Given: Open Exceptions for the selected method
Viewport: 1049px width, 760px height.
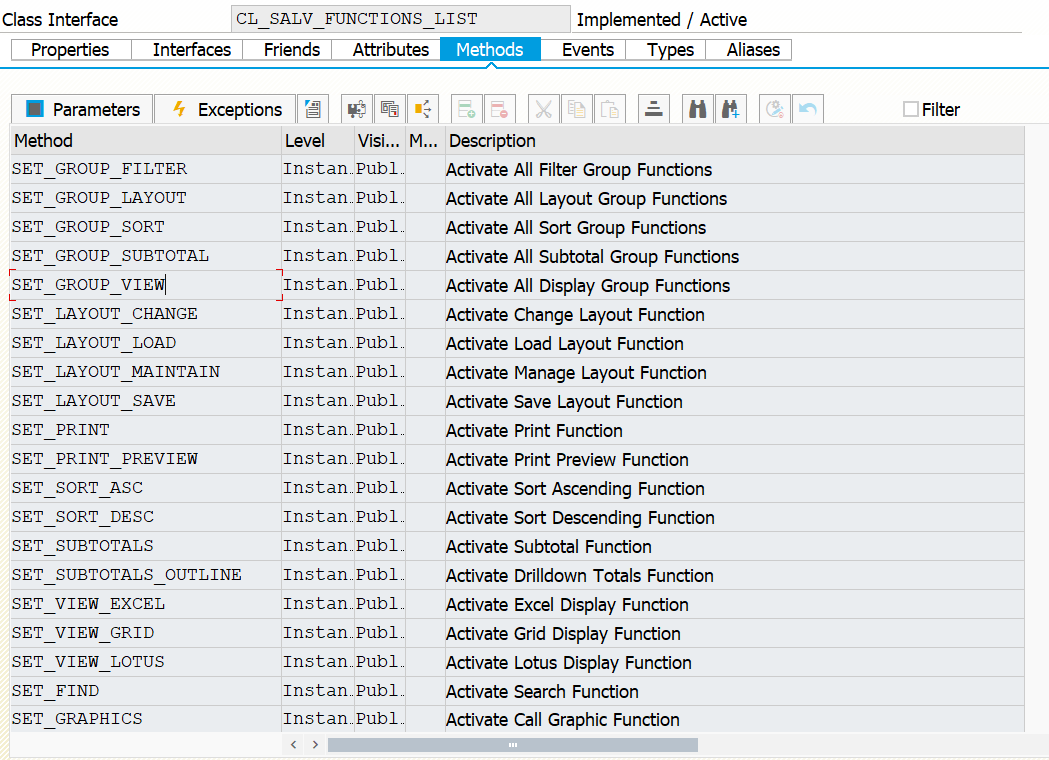Looking at the screenshot, I should pos(225,109).
